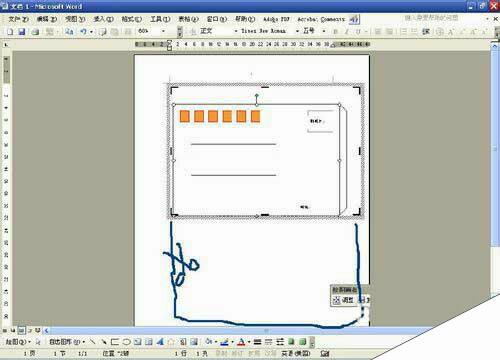Insert clip art from drawing toolbar
Image resolution: width=500 pixels, height=360 pixels.
pyautogui.click(x=183, y=342)
